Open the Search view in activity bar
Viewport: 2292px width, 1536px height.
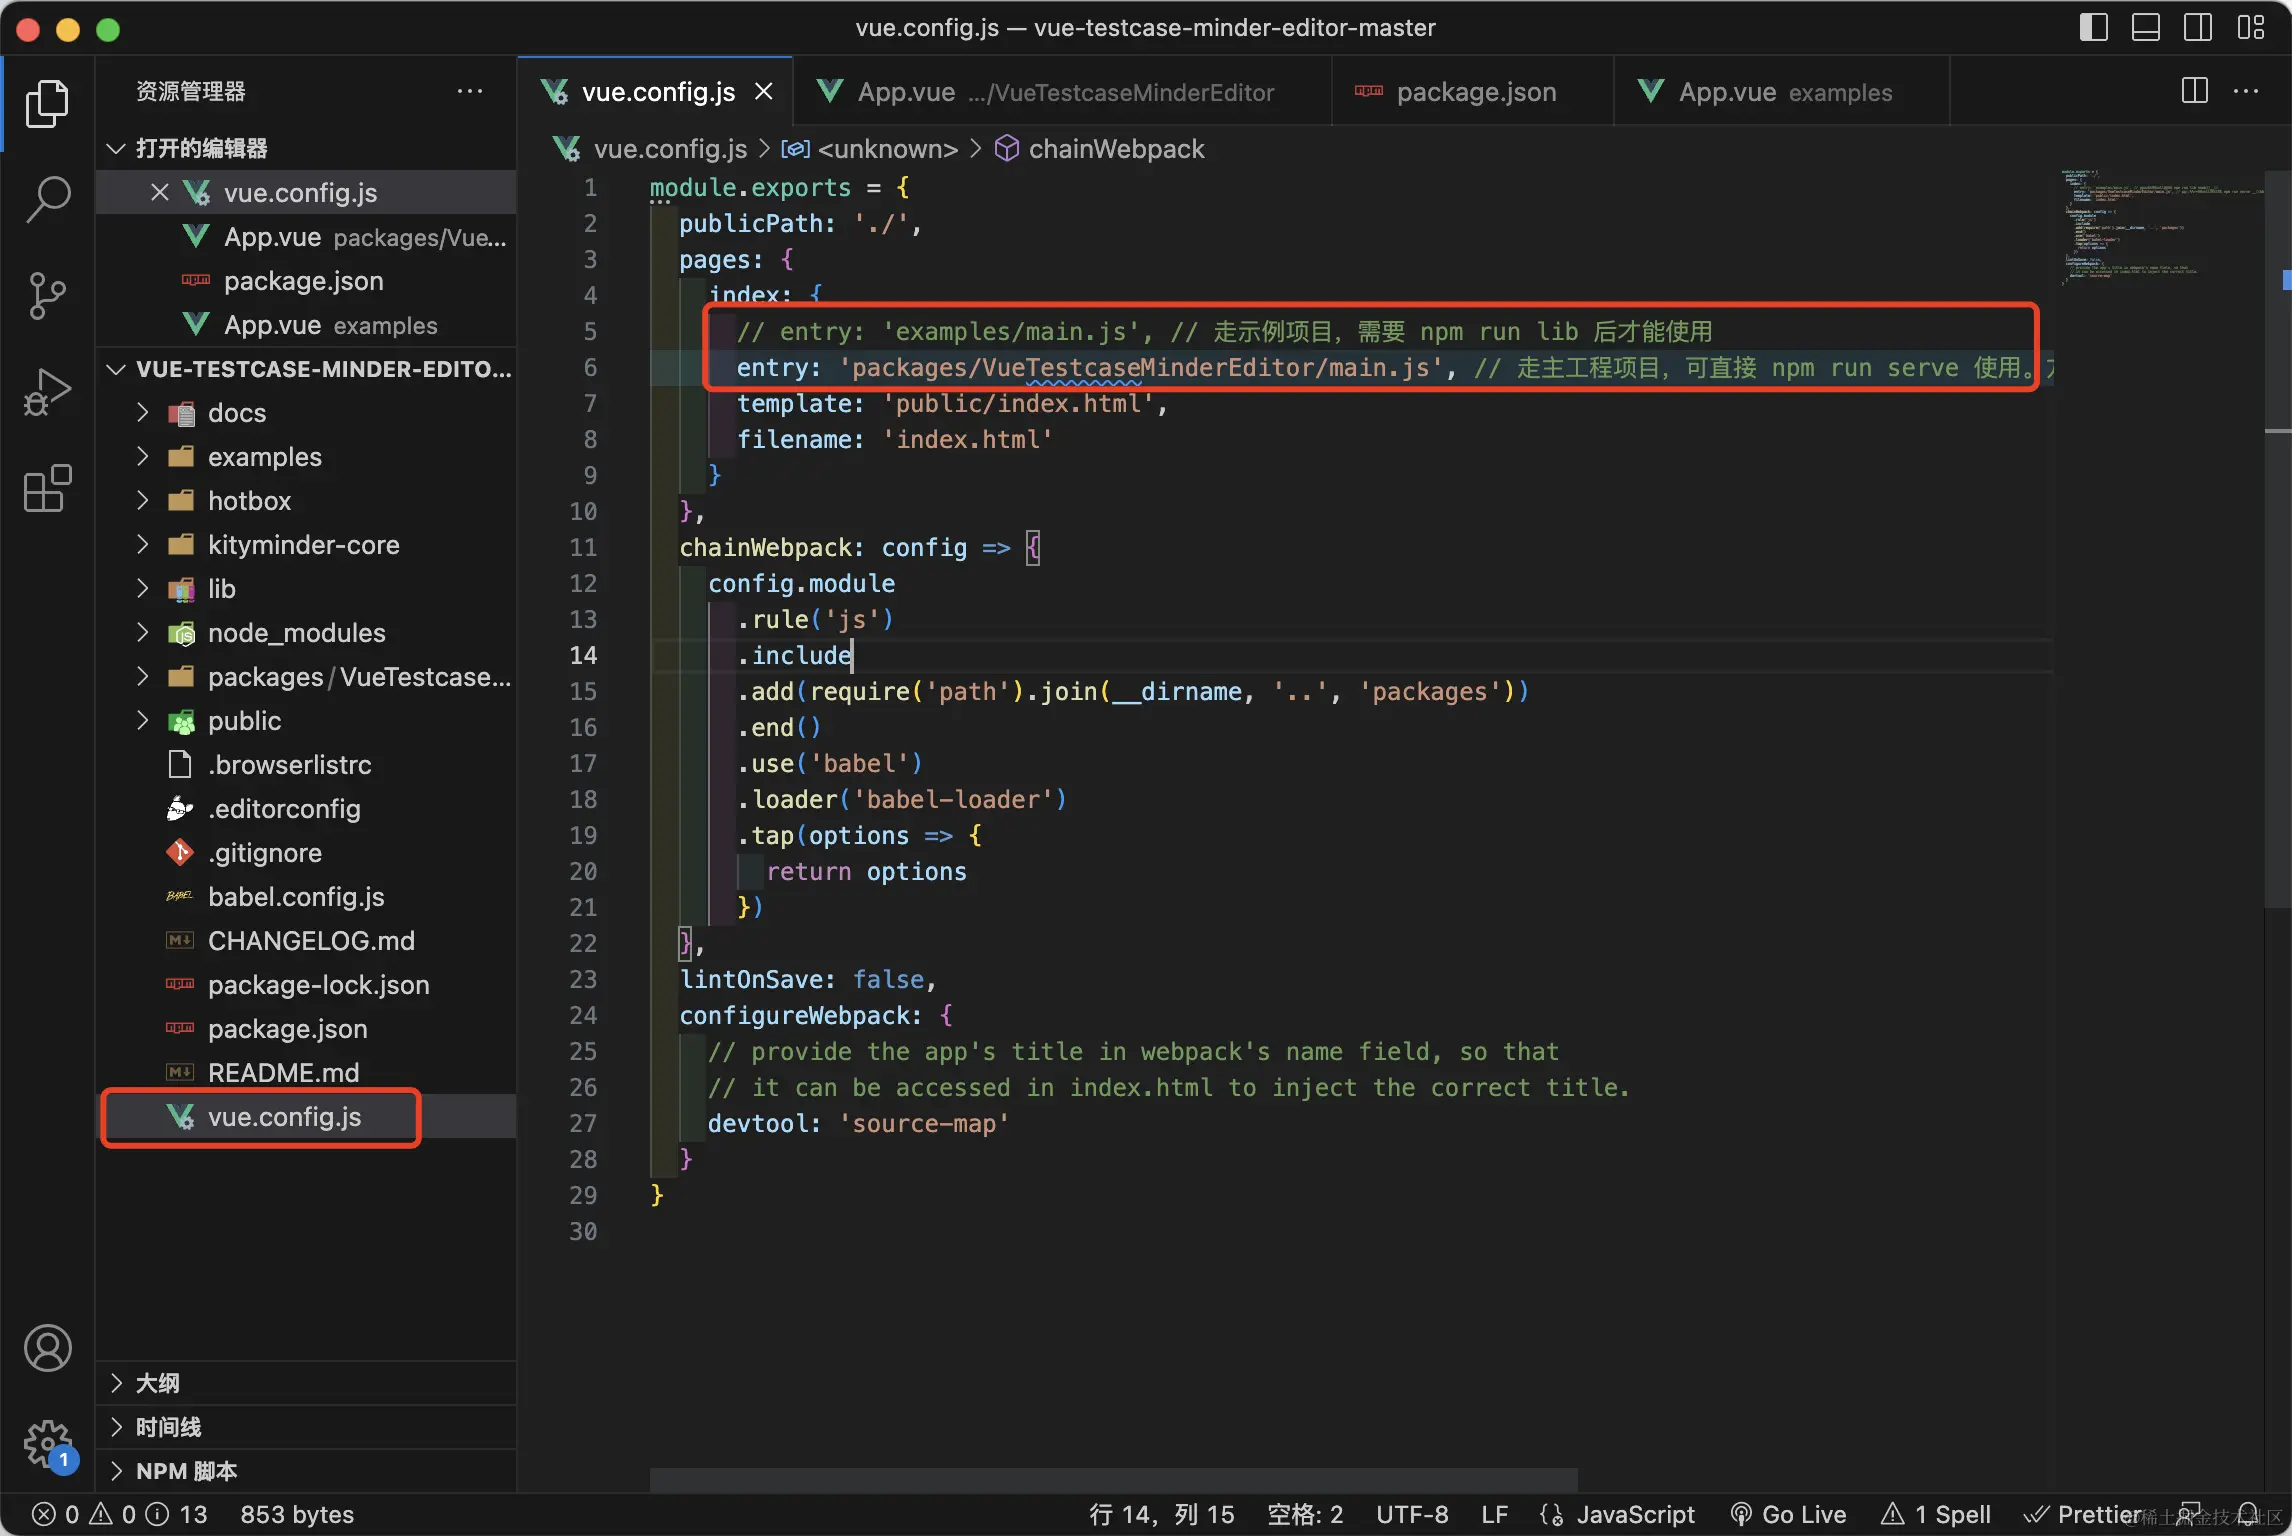pos(47,199)
